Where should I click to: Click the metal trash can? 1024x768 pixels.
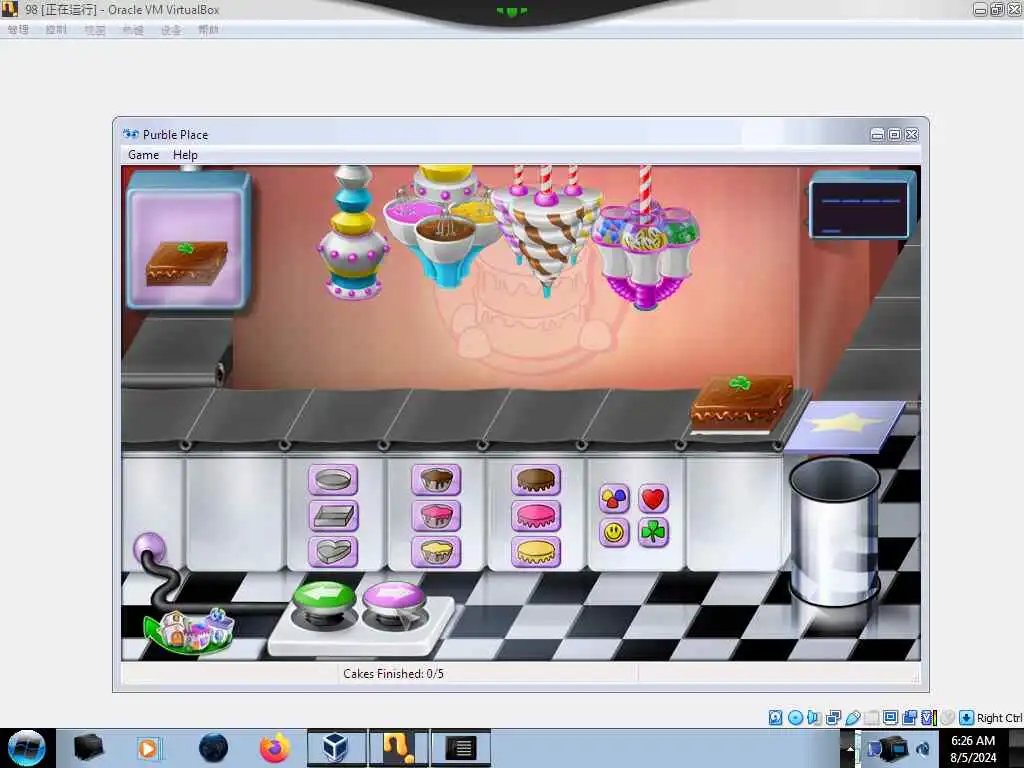[x=835, y=532]
